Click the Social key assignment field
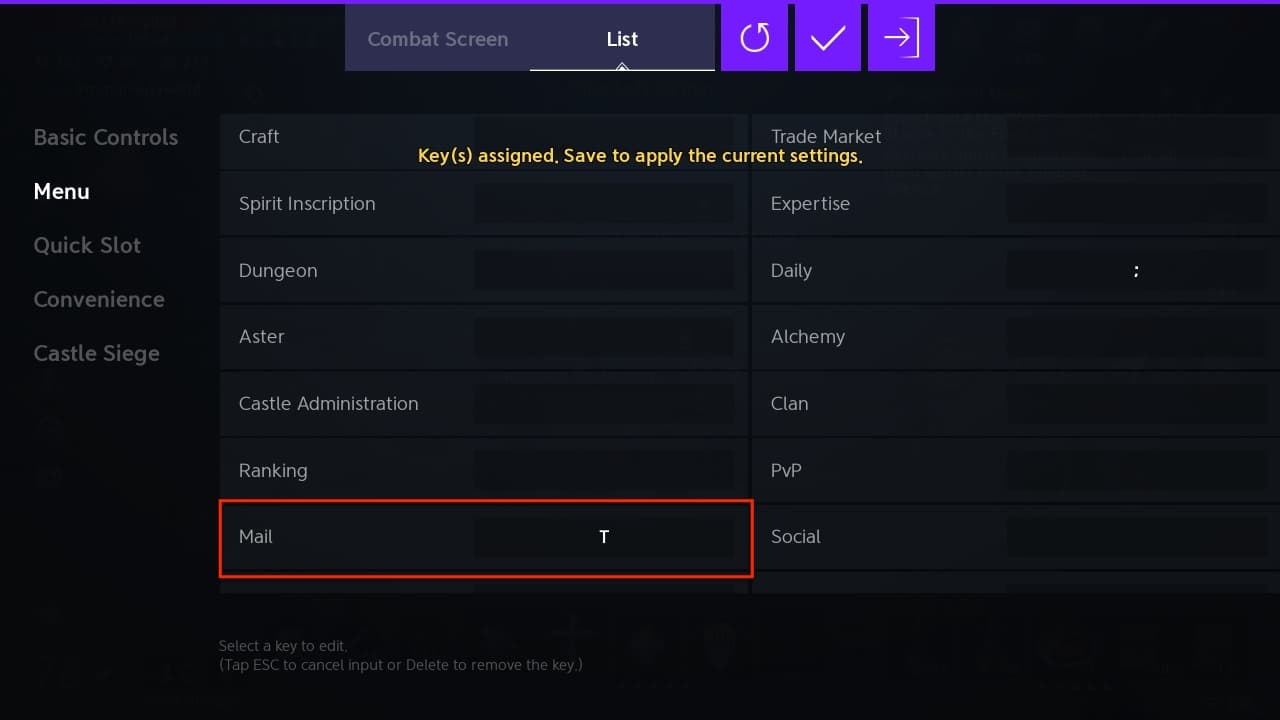Screen dimensions: 1280x720 [x=1137, y=537]
